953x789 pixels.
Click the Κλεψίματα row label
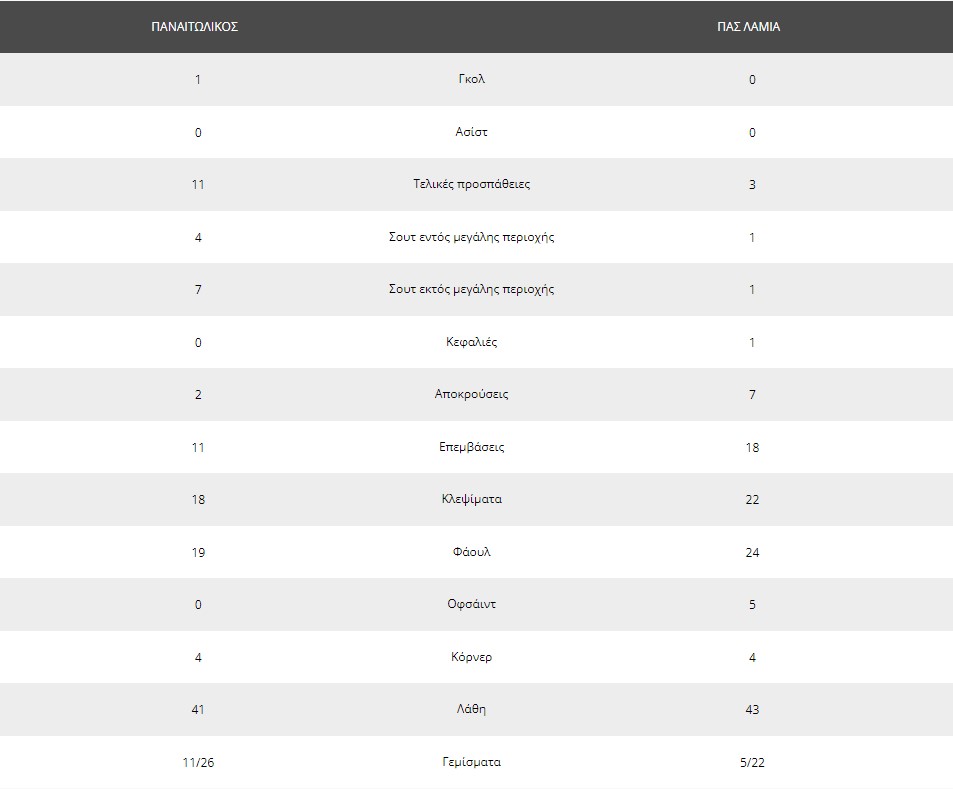tap(472, 500)
